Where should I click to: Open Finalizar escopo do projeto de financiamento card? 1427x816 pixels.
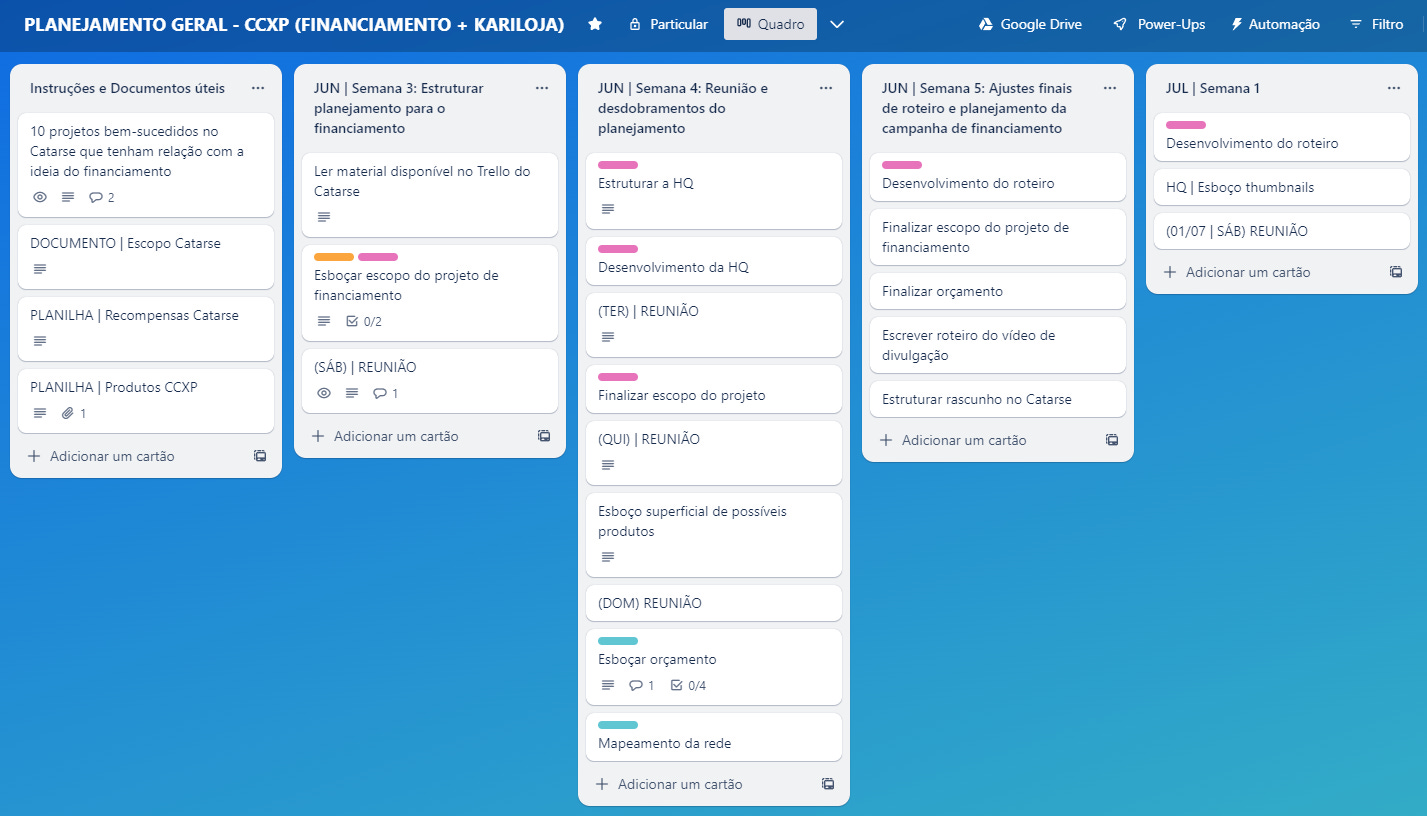coord(998,237)
